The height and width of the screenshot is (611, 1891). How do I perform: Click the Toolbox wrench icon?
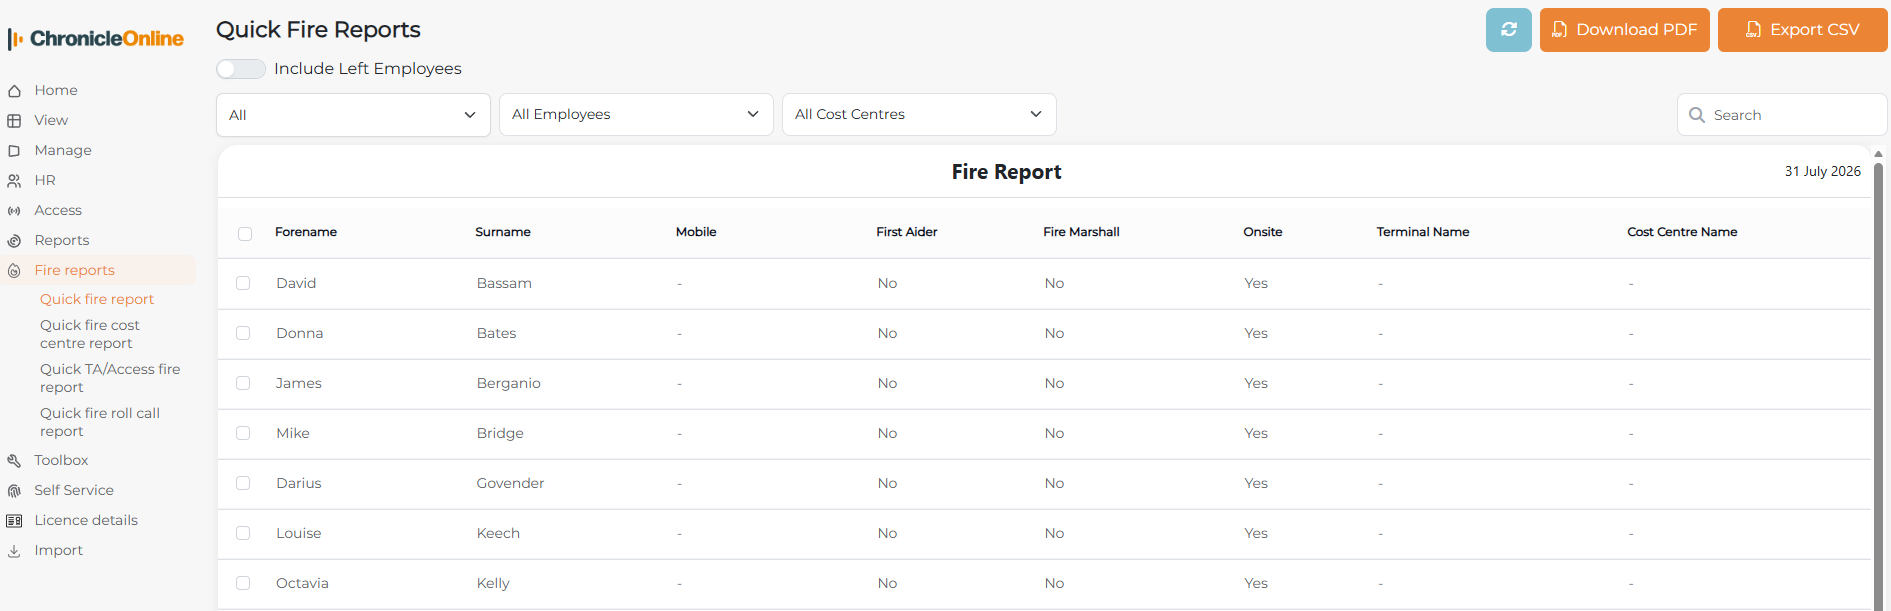click(x=14, y=461)
